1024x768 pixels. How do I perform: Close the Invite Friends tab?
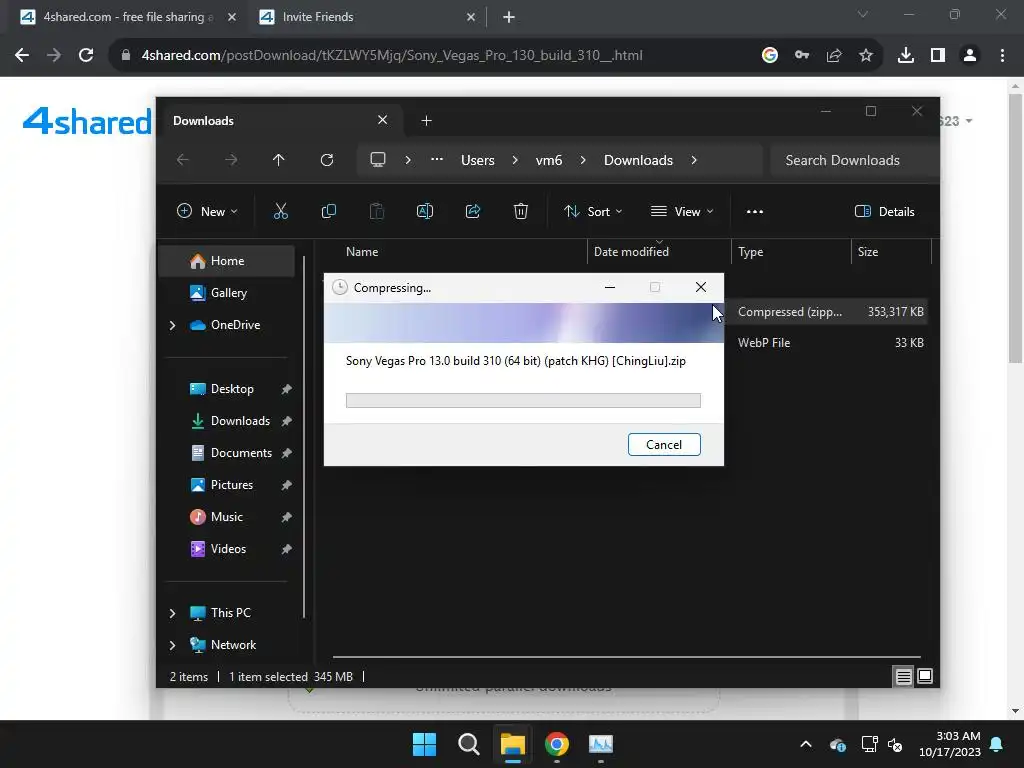pos(471,18)
